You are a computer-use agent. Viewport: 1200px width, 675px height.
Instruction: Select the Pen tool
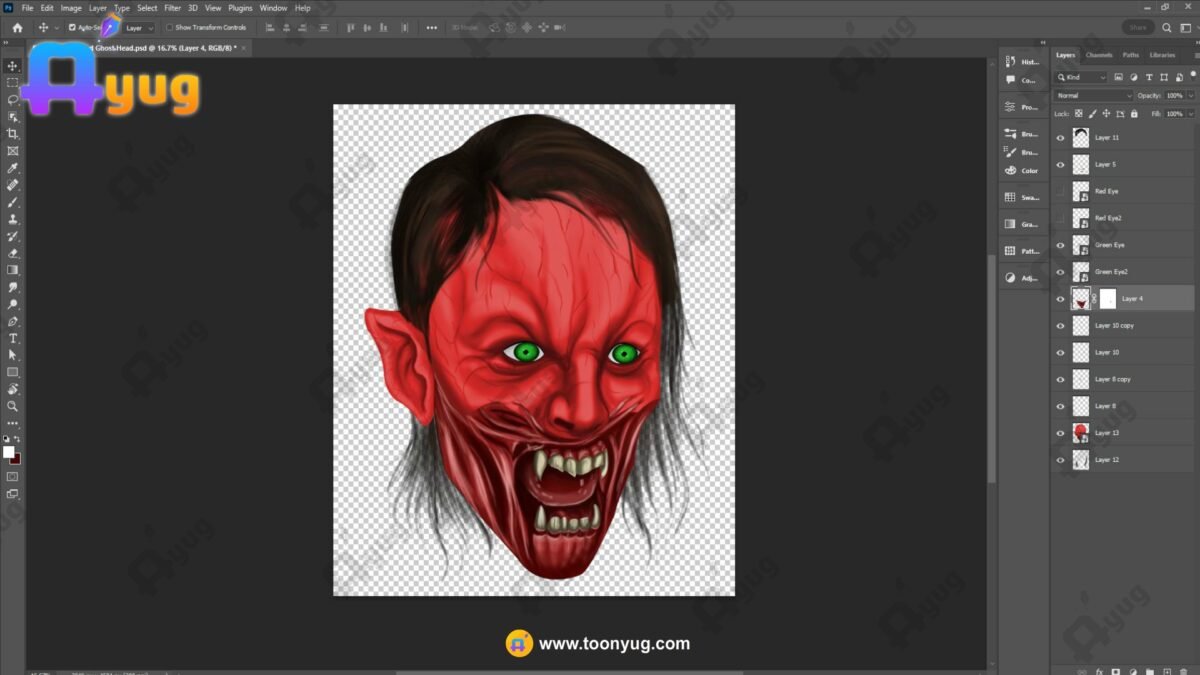(13, 321)
